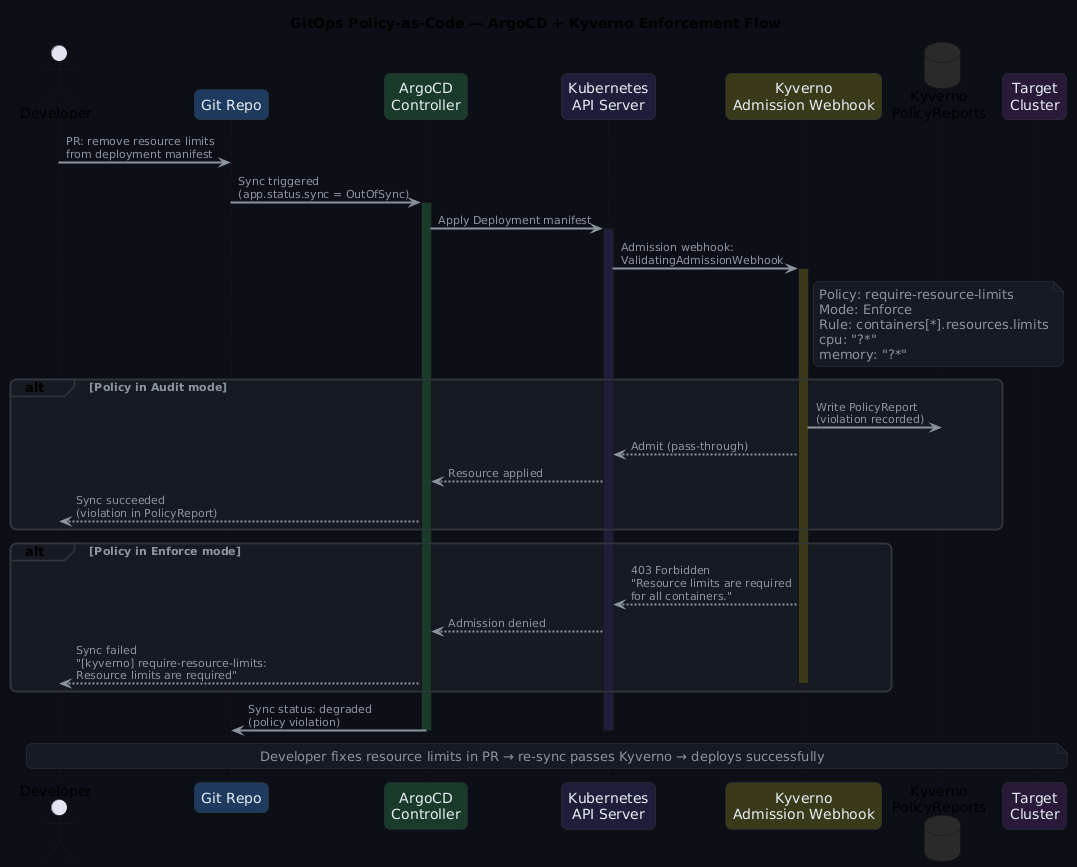This screenshot has height=867, width=1077.
Task: Click the 'PR: remove resource limits' message
Action: tap(140, 148)
